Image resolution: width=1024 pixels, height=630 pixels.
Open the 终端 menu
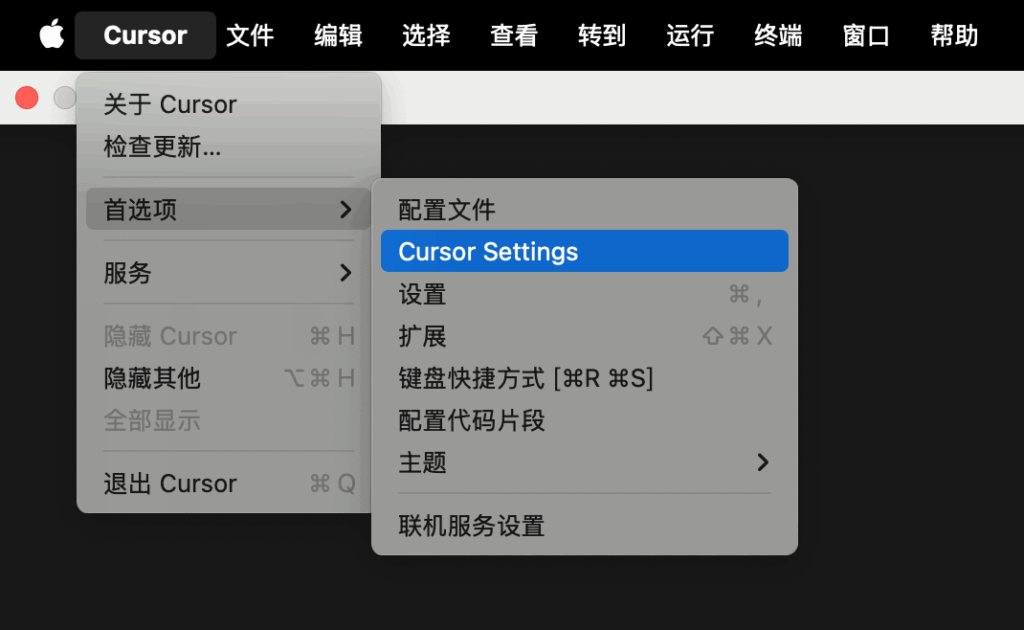778,36
